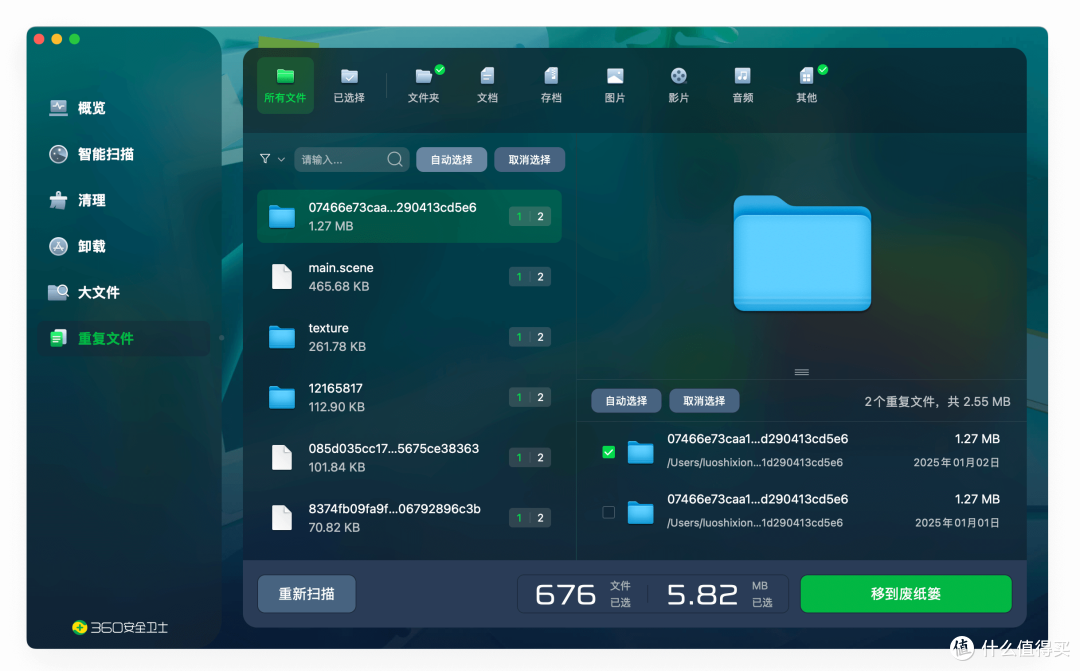Viewport: 1080px width, 671px height.
Task: Select the 12165817 folder row
Action: [409, 397]
